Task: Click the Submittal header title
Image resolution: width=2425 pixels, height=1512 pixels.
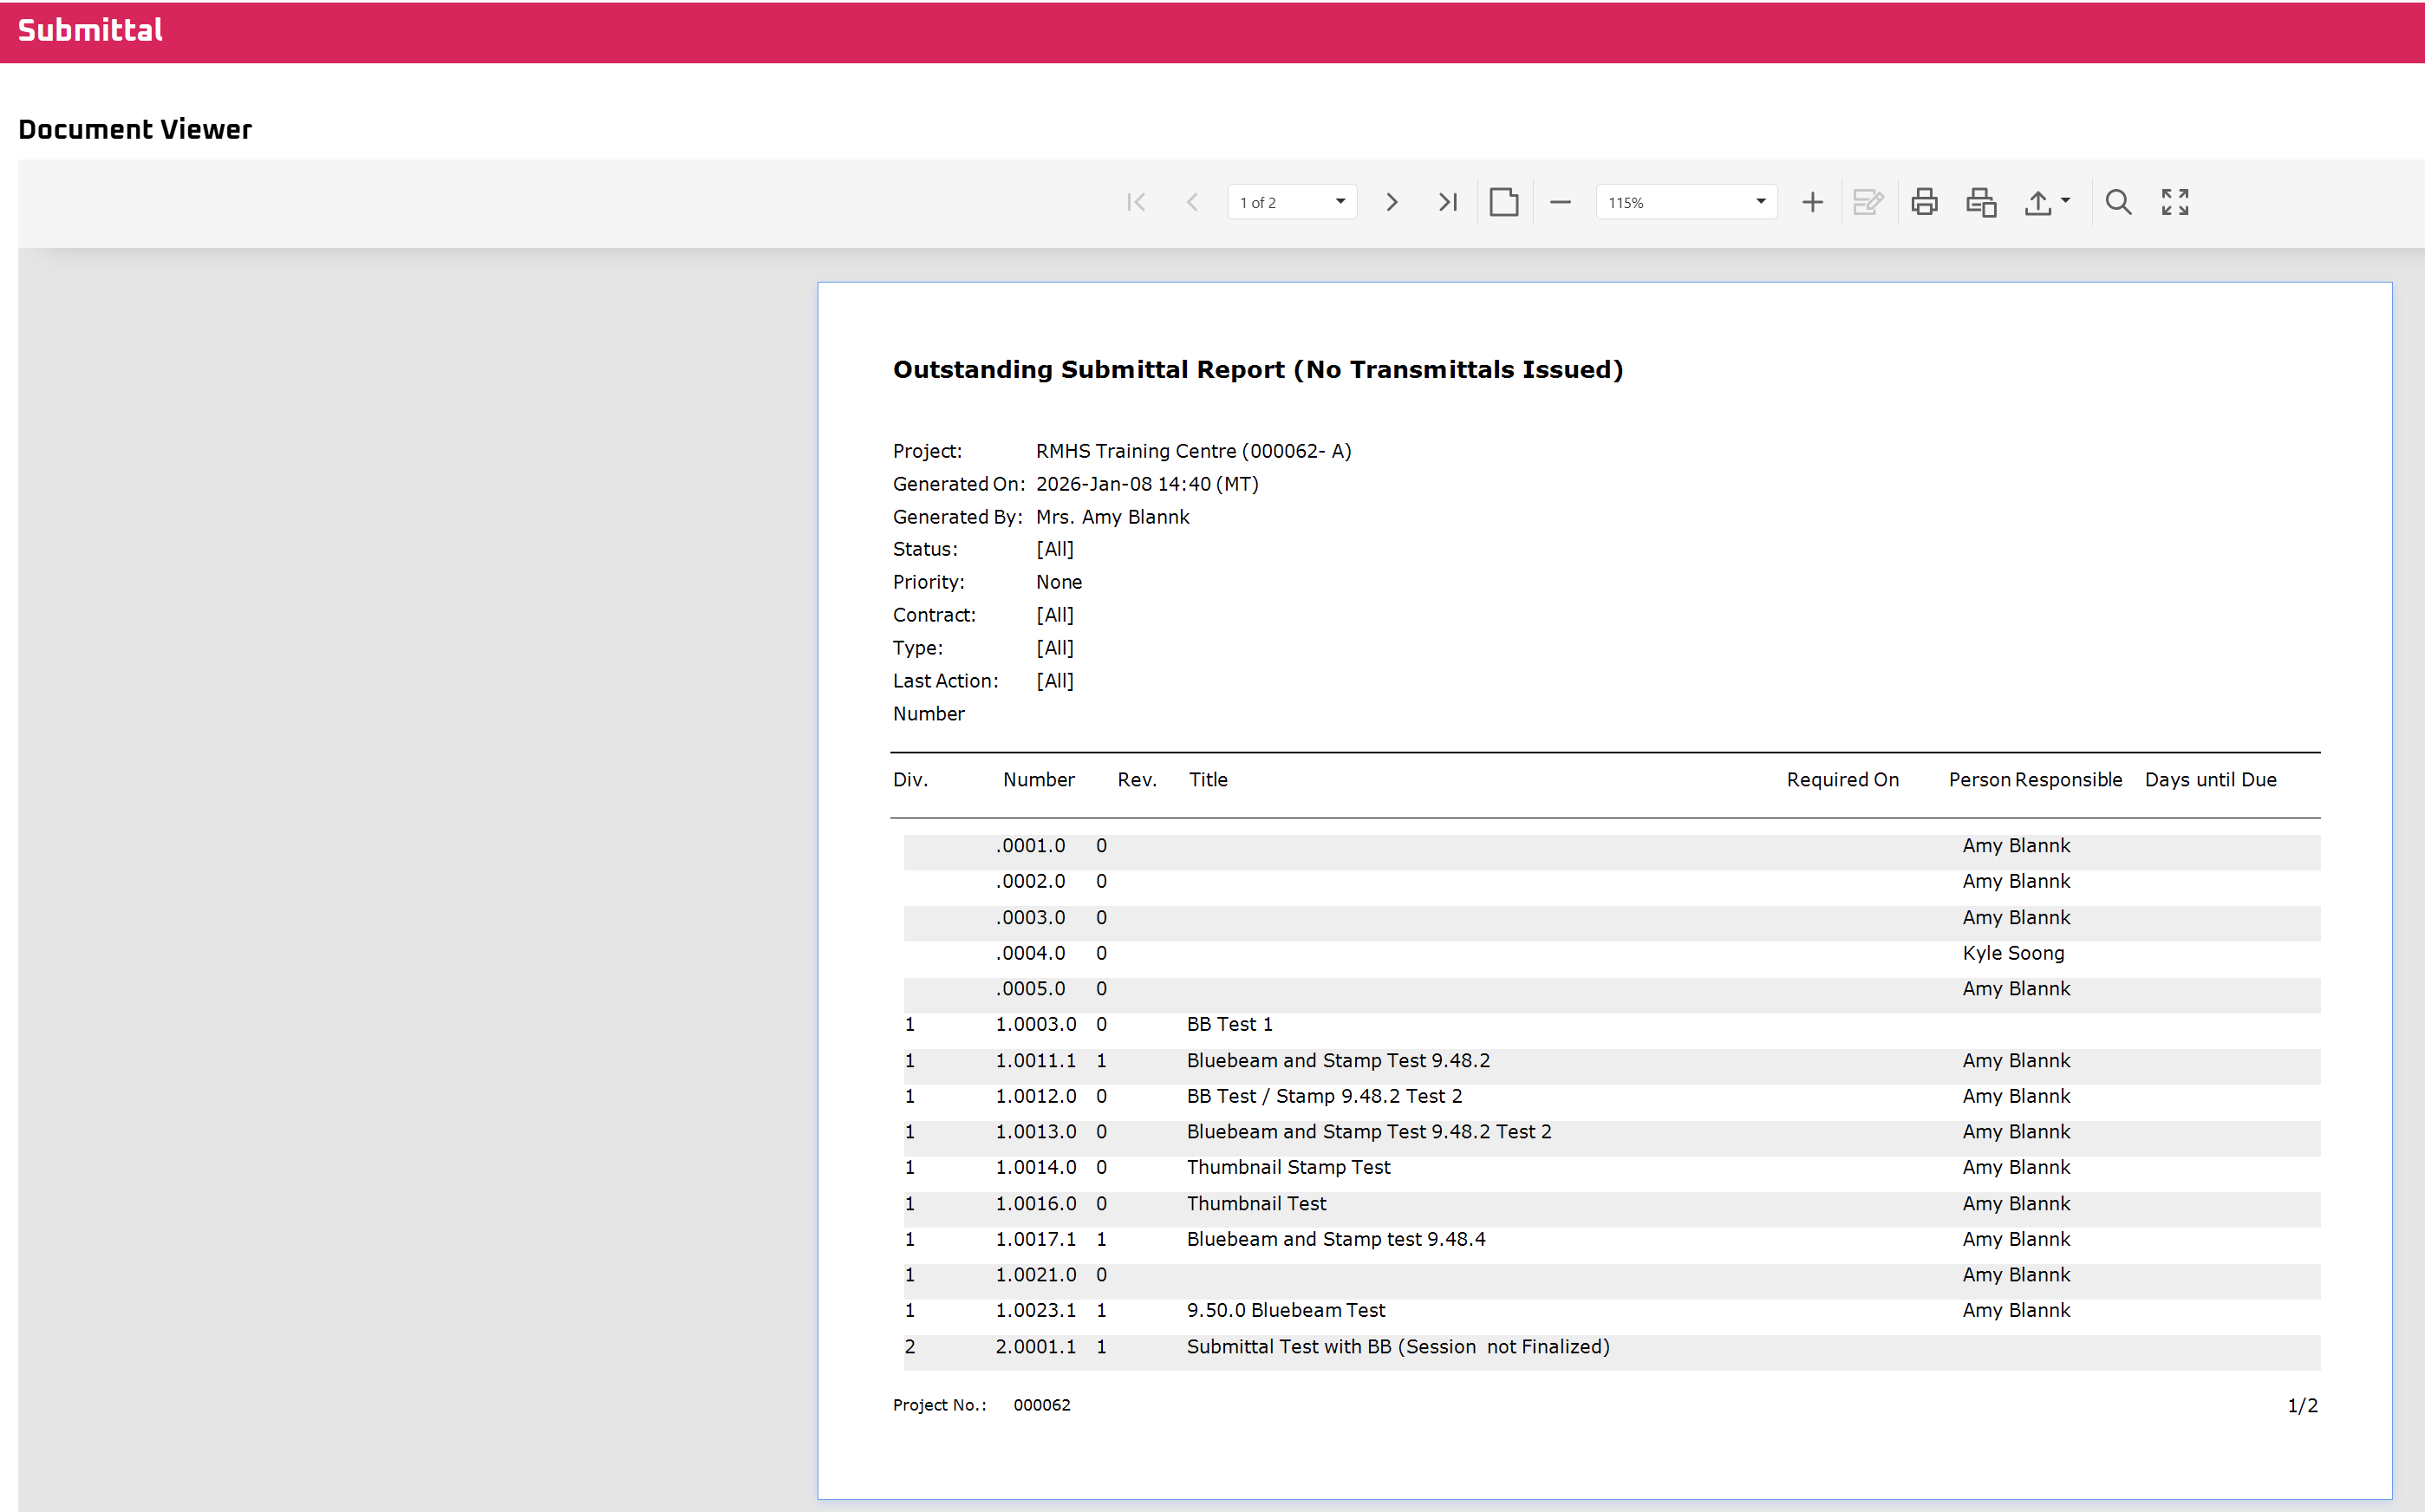Action: [x=90, y=30]
